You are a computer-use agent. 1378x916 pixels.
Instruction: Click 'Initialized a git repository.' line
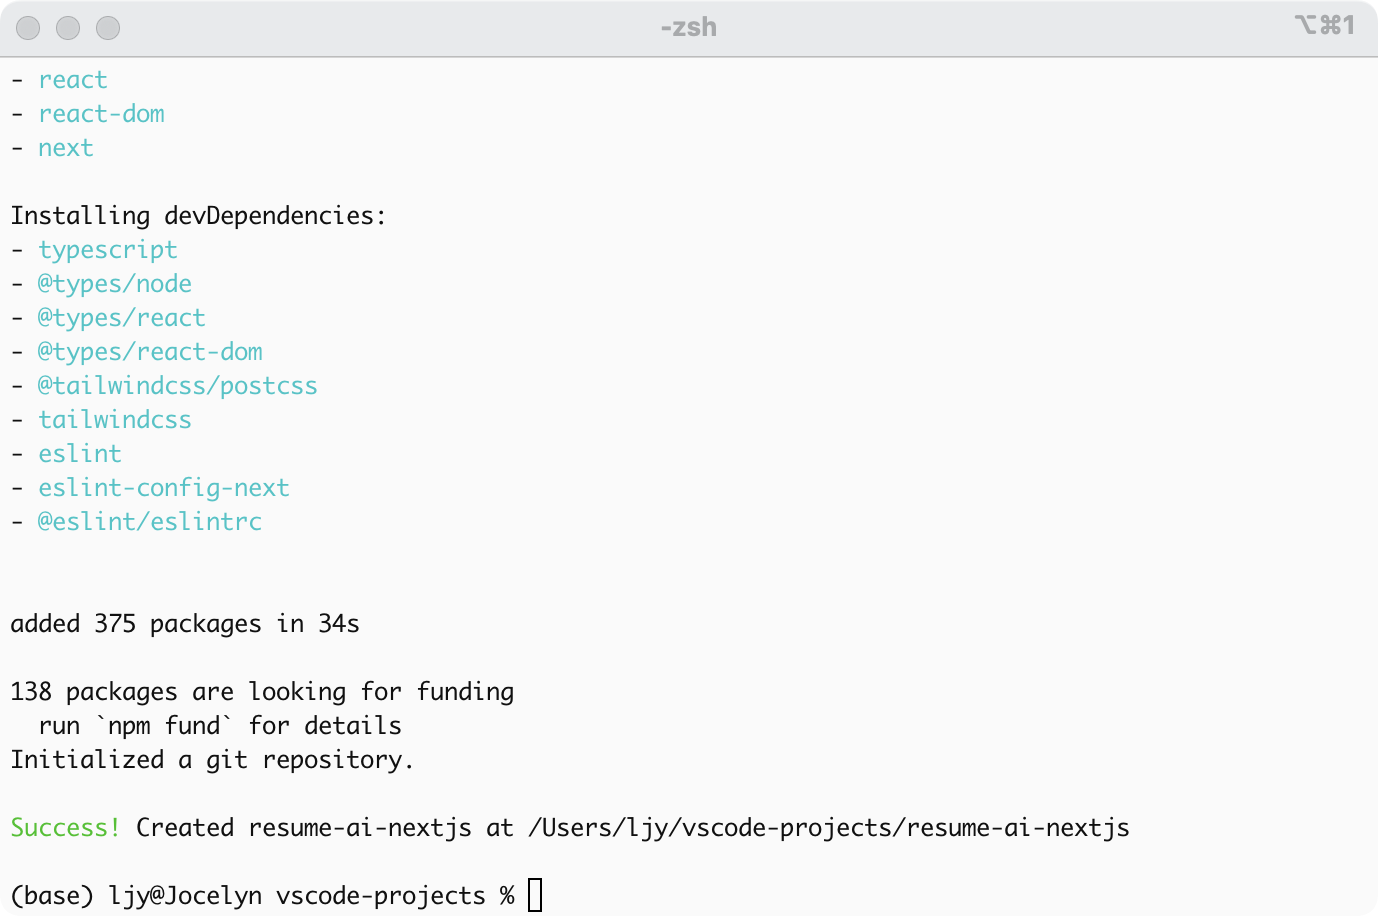tap(212, 760)
